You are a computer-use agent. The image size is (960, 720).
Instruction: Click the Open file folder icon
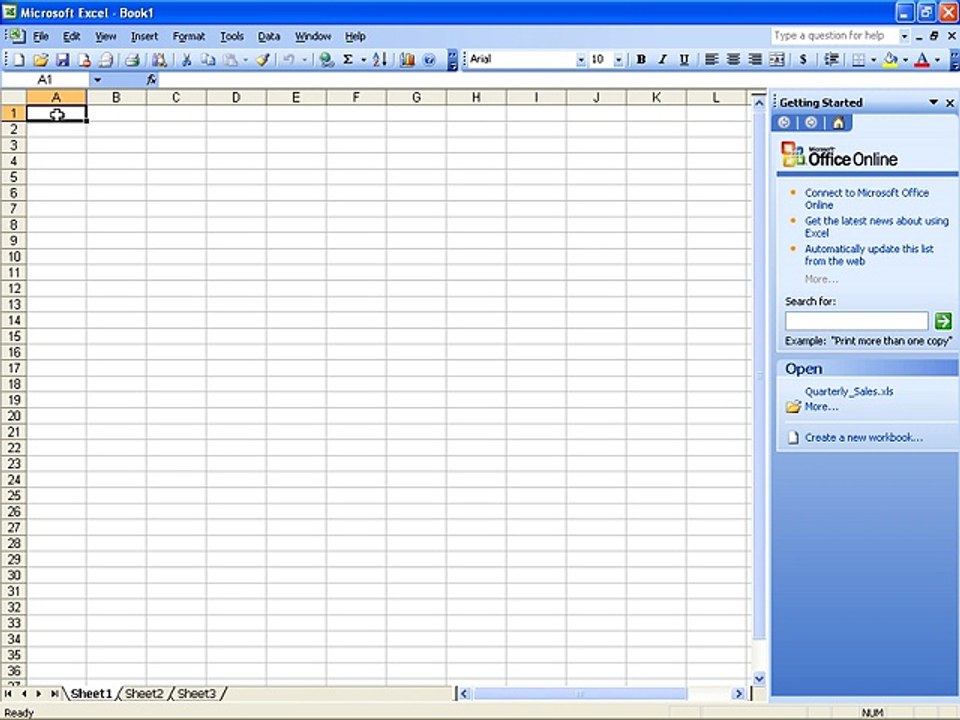tap(40, 59)
